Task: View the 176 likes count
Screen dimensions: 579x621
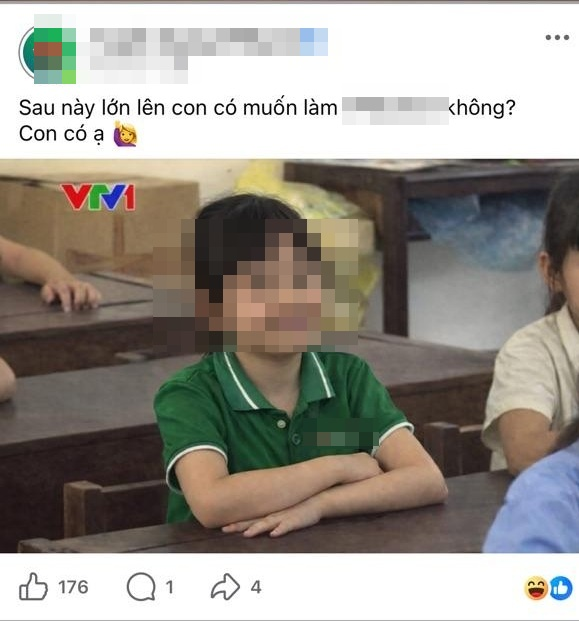Action: click(x=73, y=587)
